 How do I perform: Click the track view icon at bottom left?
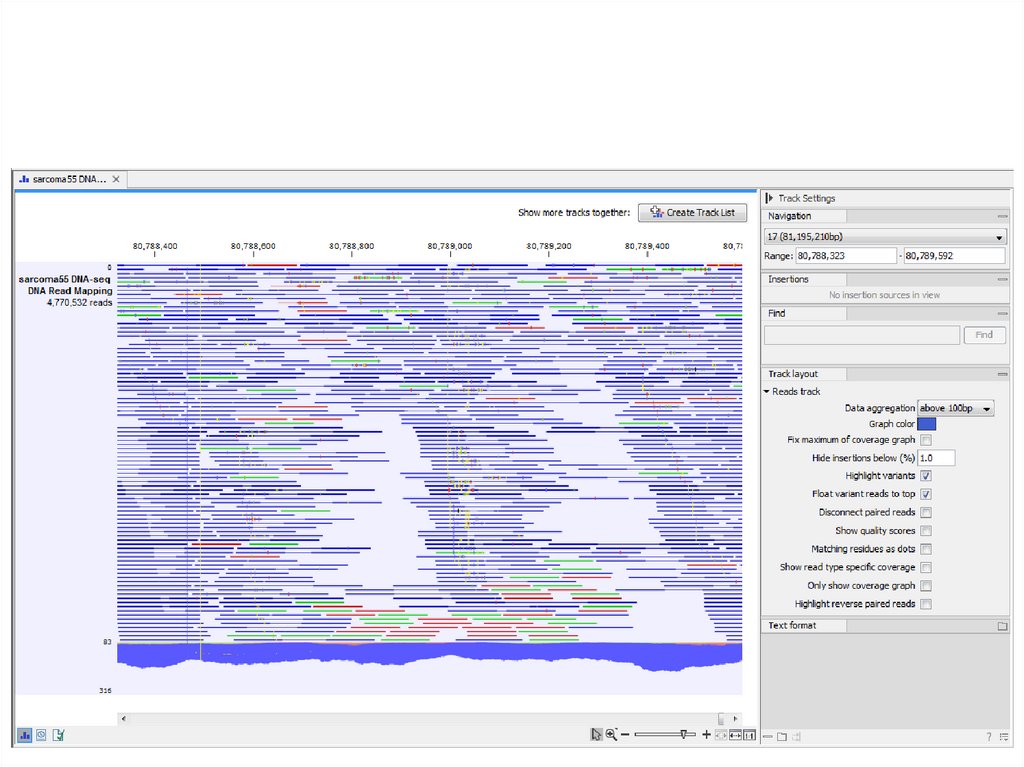point(24,735)
